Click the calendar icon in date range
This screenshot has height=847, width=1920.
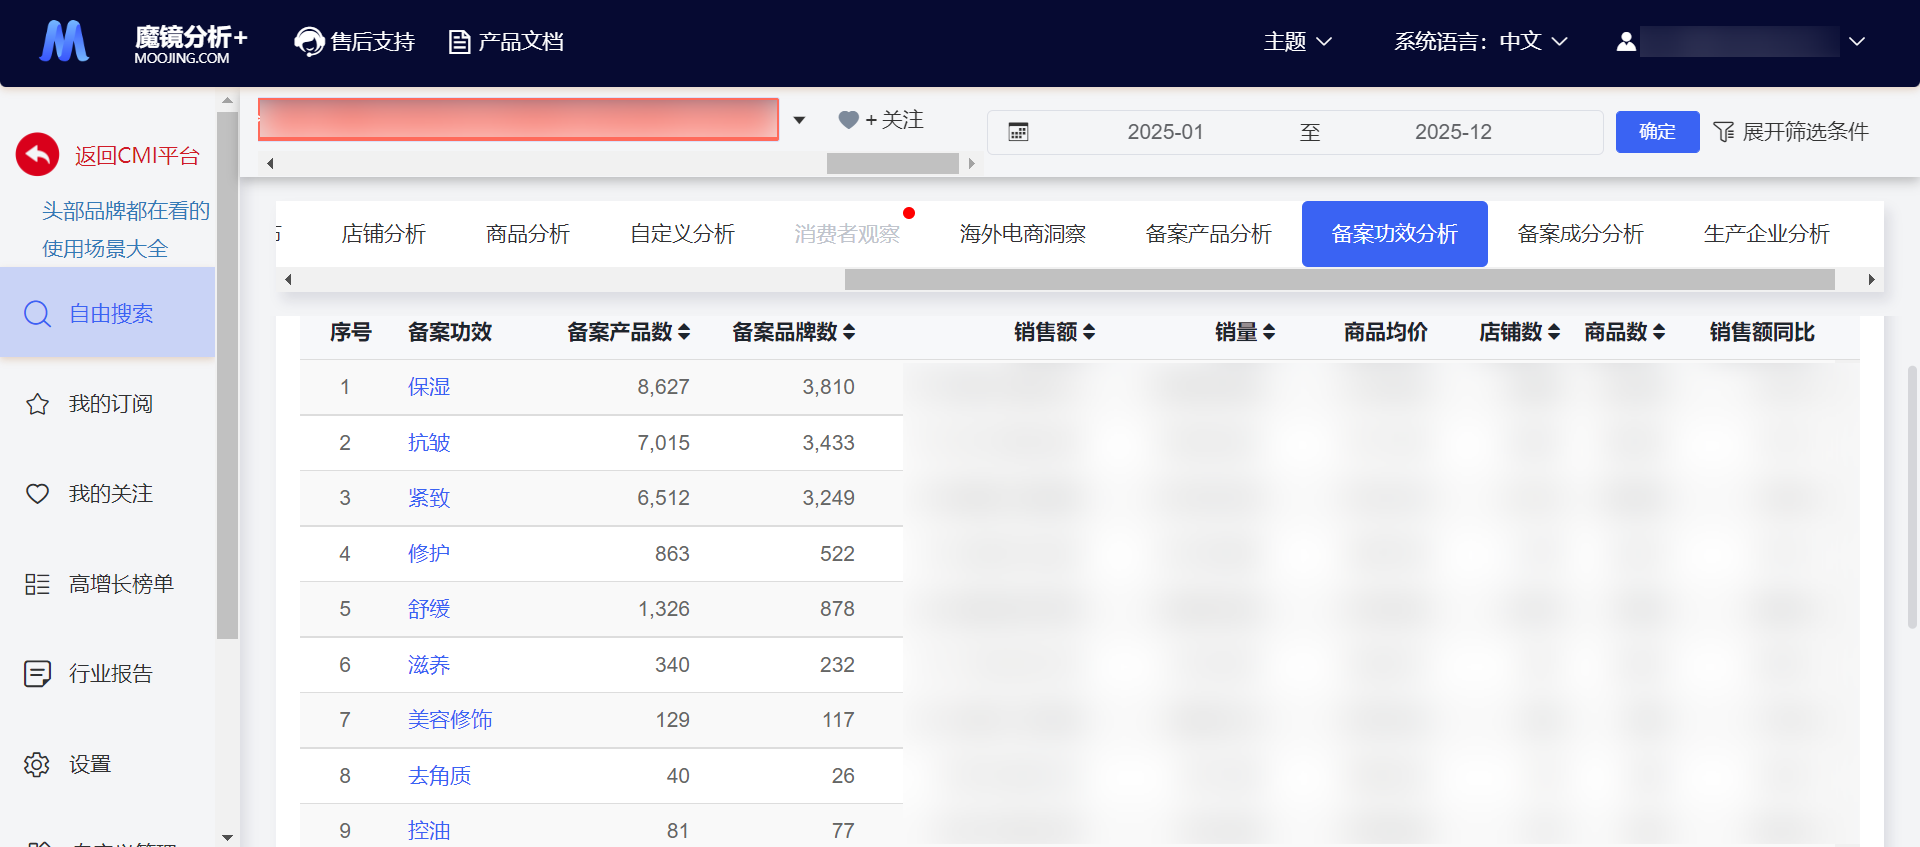pos(1018,132)
